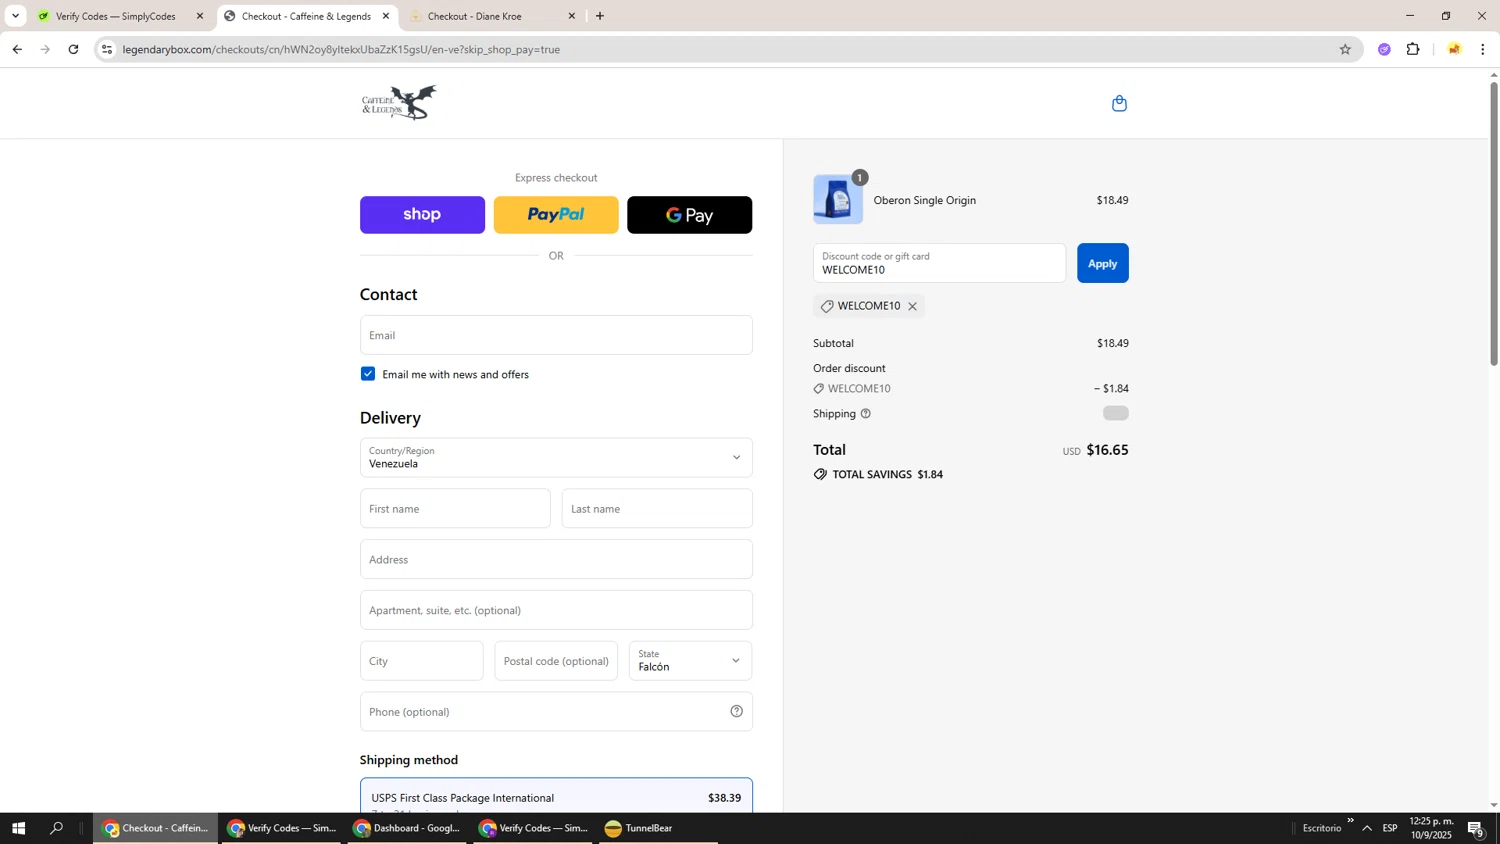
Task: Click the Email input field
Action: pyautogui.click(x=556, y=335)
